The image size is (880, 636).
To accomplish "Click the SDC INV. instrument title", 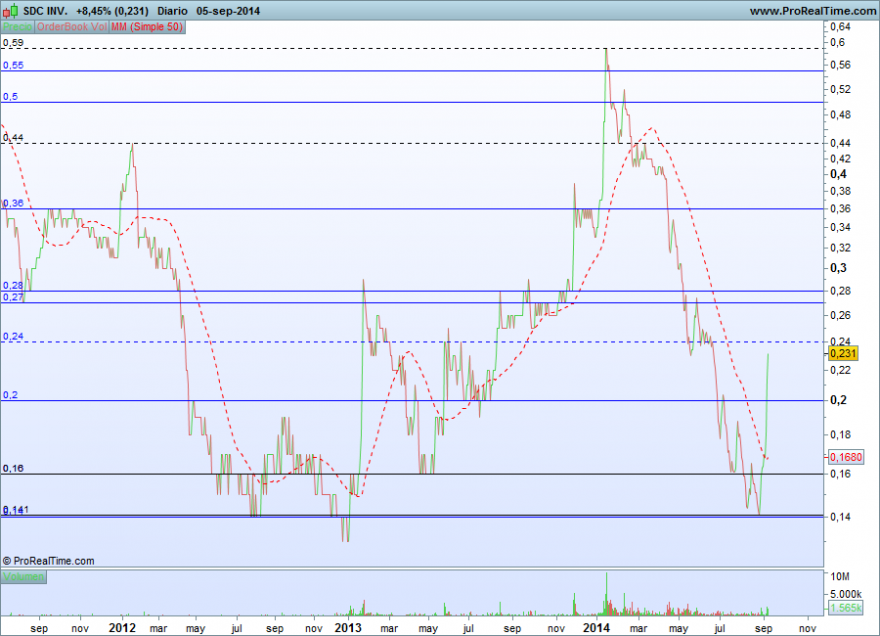I will (45, 11).
